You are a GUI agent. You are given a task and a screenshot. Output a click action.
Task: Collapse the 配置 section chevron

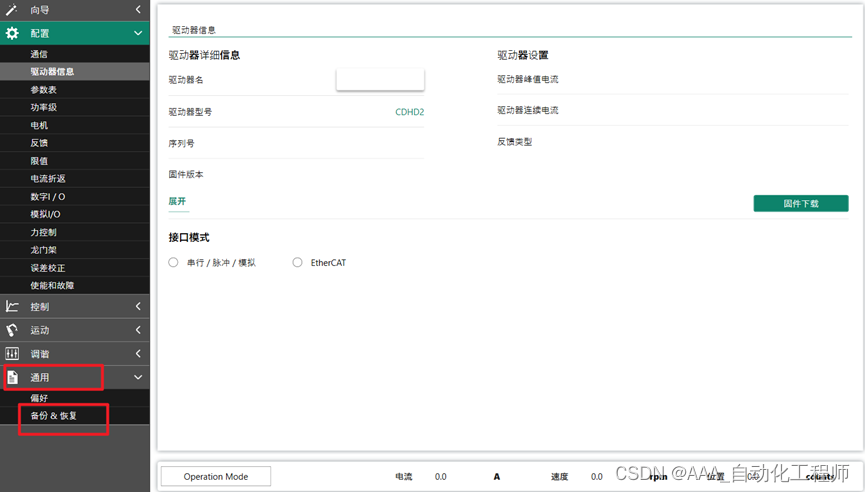tap(138, 33)
